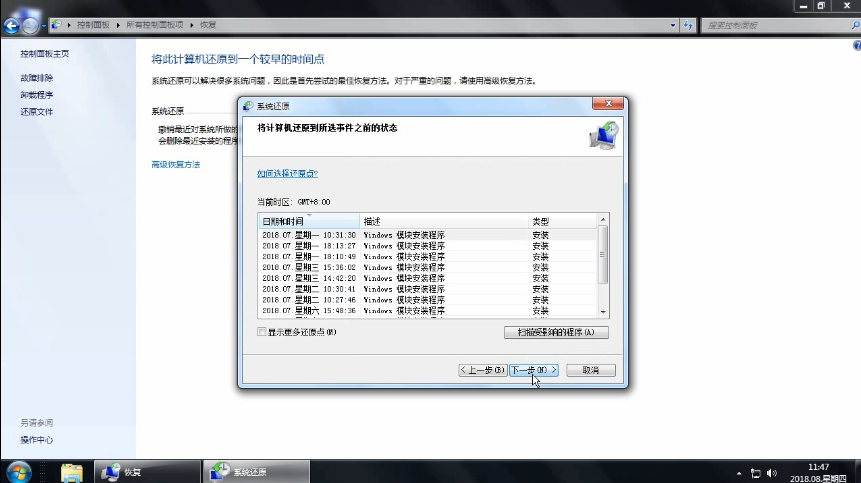This screenshot has height=483, width=861.
Task: Open Windows Explorer from taskbar
Action: [72, 473]
